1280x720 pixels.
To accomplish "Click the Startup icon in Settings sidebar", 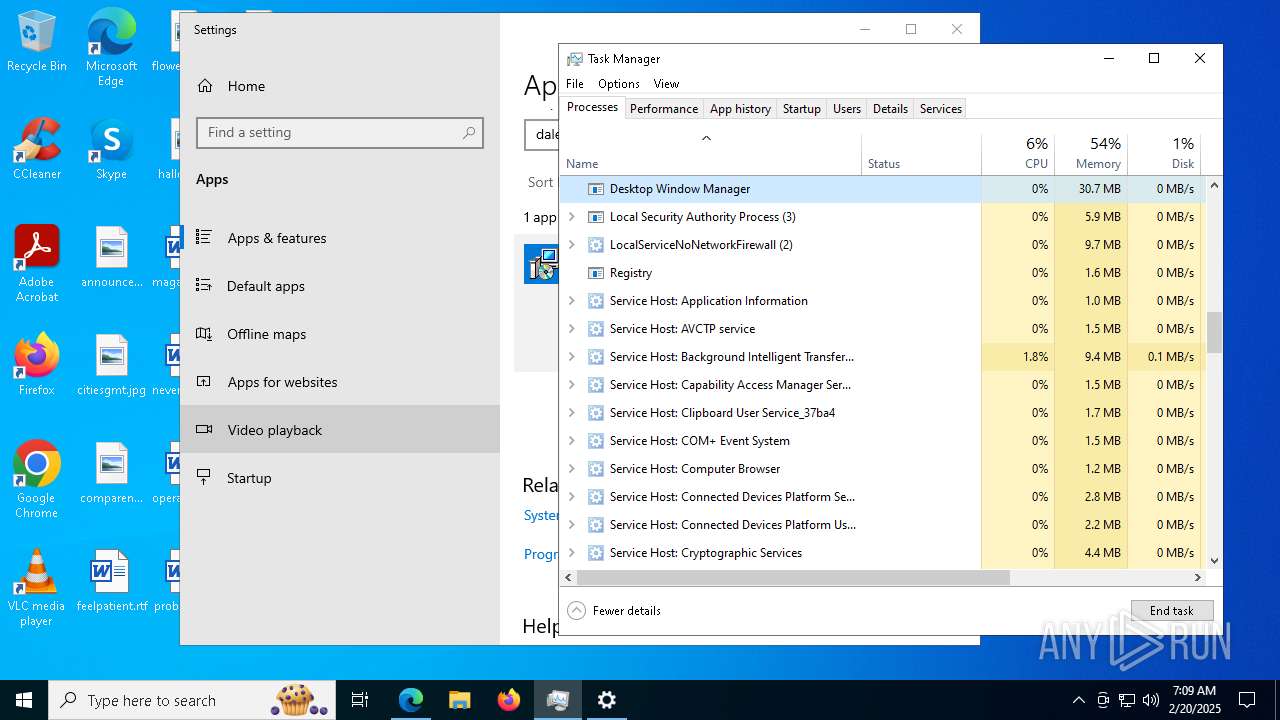I will pyautogui.click(x=204, y=478).
